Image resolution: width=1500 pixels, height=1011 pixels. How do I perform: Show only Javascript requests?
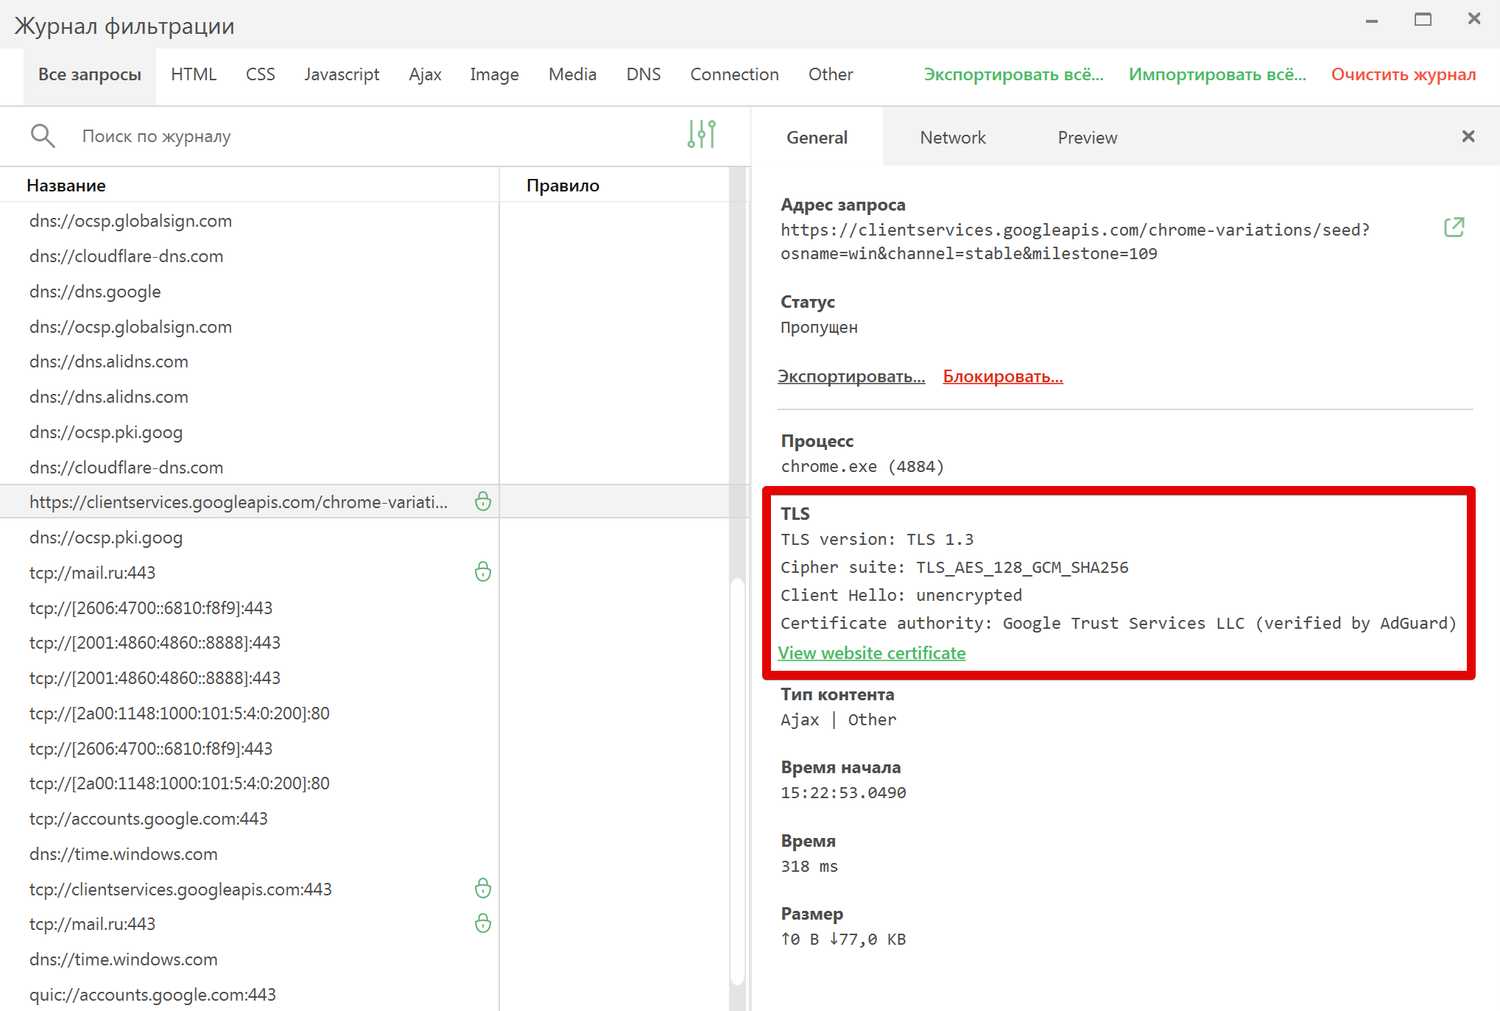coord(341,75)
